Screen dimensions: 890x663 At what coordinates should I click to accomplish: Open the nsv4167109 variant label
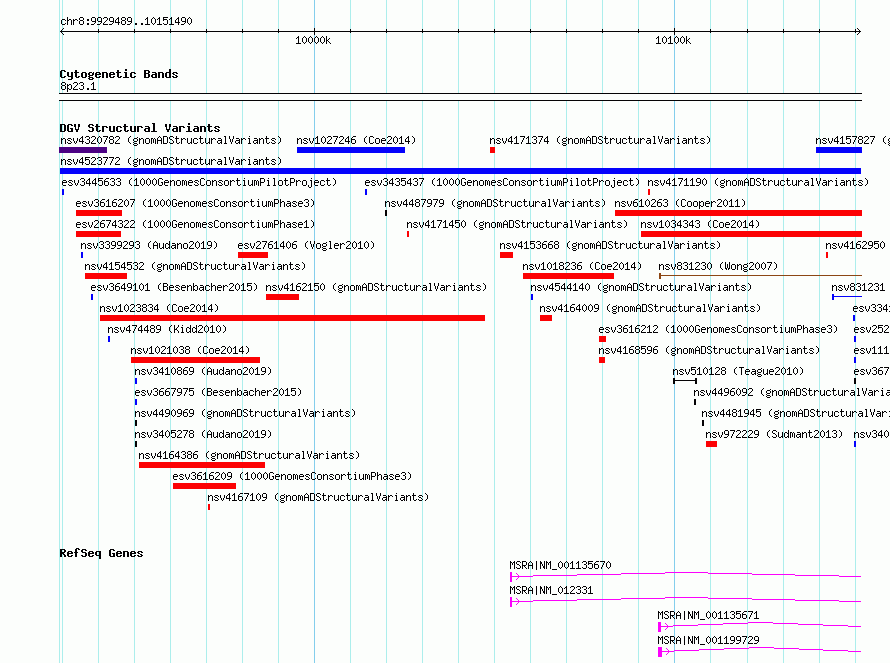[x=318, y=497]
